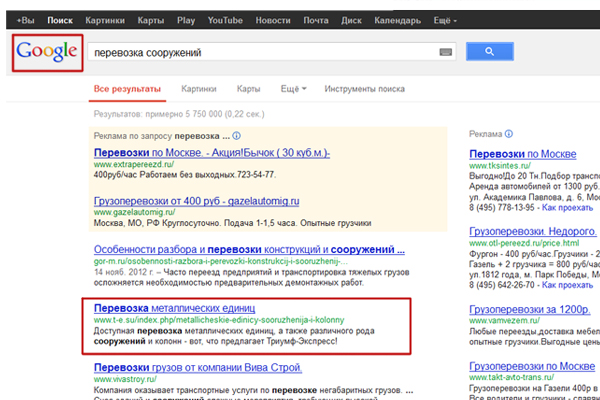Open 'Диск' in the top bar

[x=351, y=20]
